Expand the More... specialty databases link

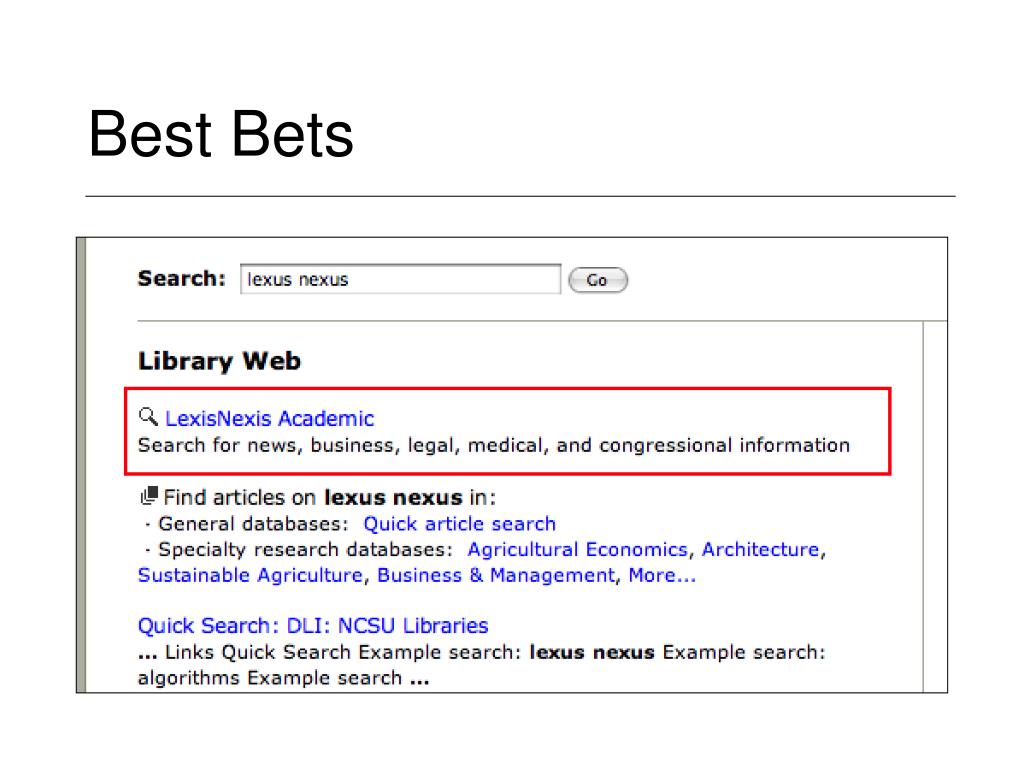tap(662, 575)
